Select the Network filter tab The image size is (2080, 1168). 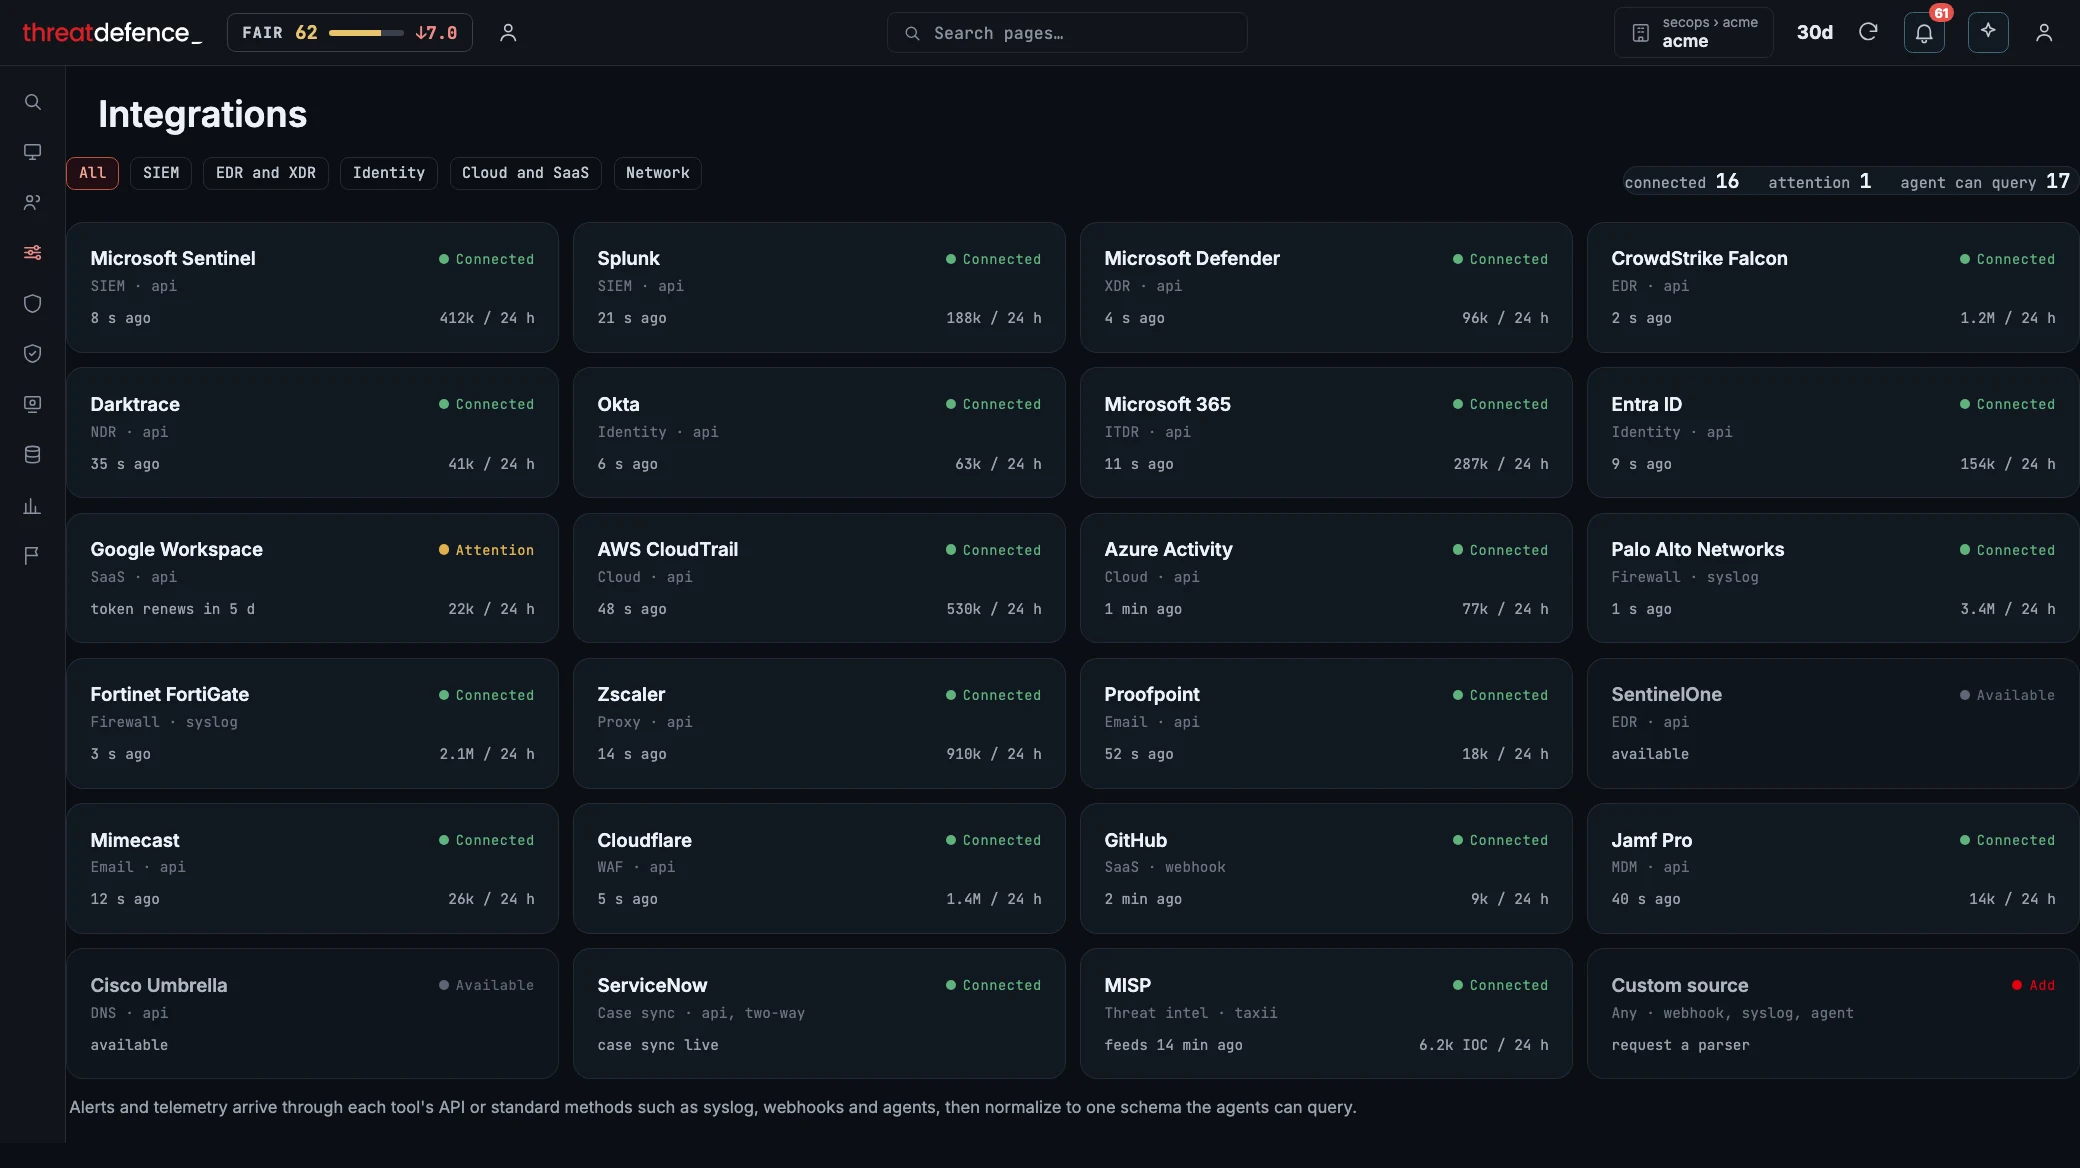[x=658, y=173]
